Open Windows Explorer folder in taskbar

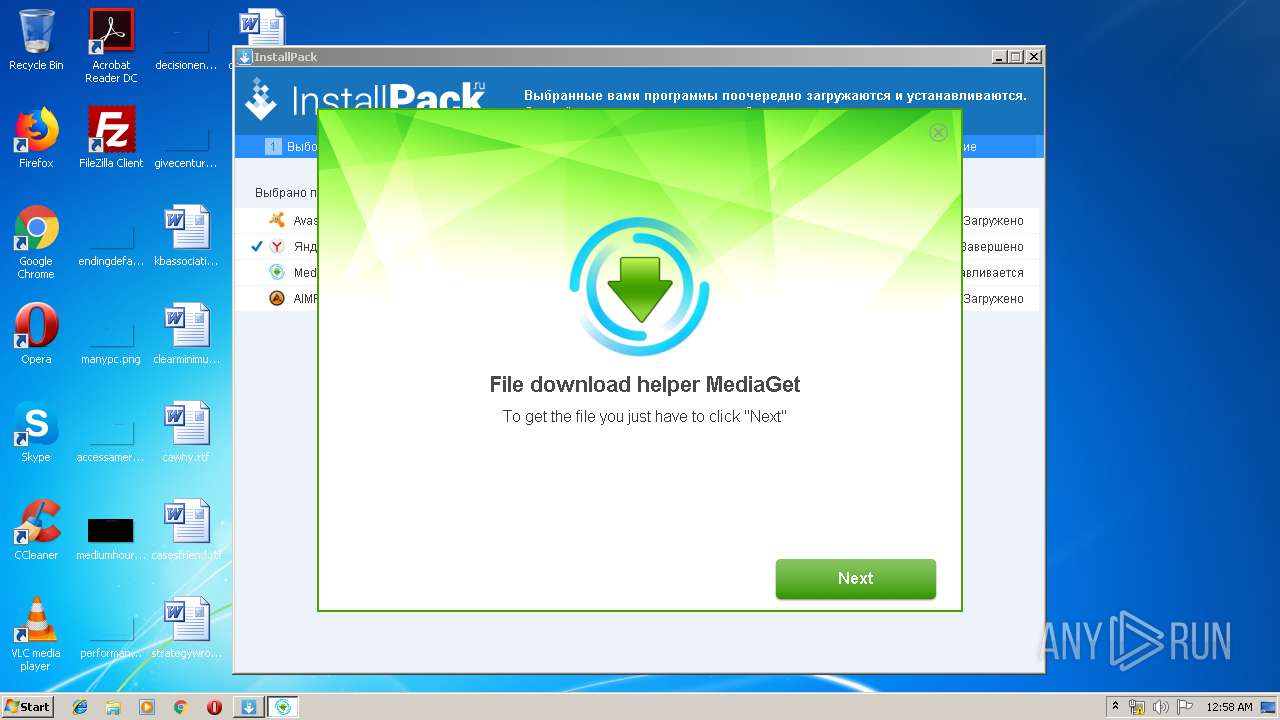tap(113, 707)
